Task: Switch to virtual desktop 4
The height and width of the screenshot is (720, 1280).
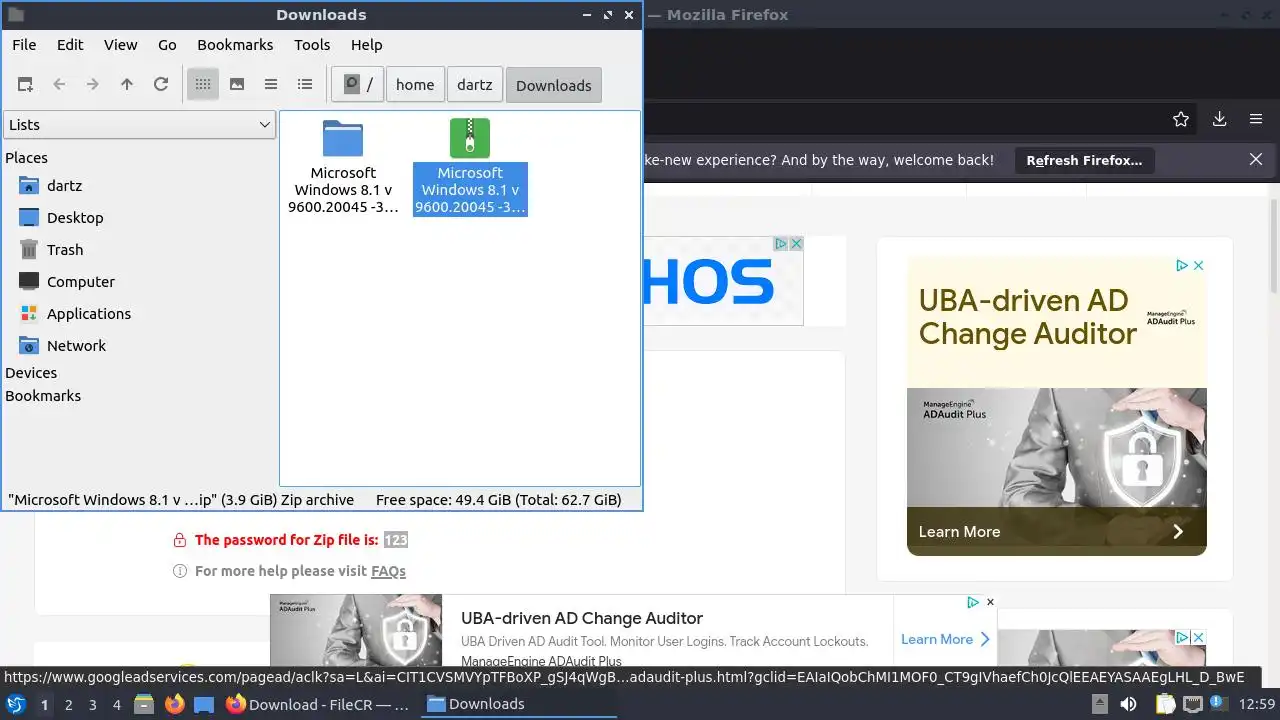Action: [117, 704]
